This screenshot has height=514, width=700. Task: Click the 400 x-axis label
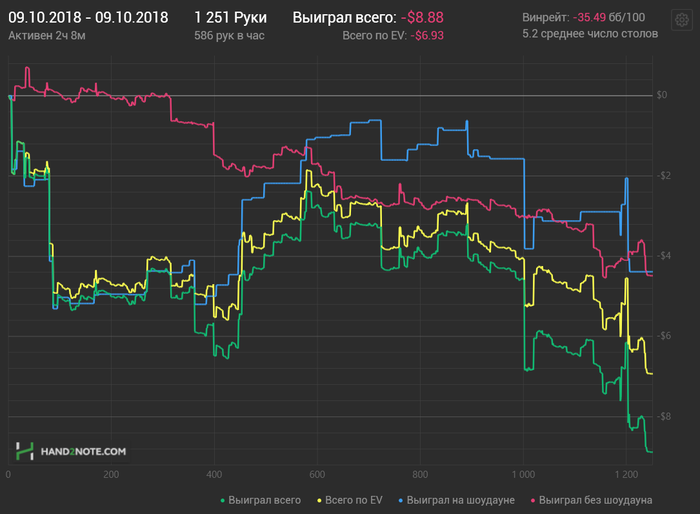(x=214, y=475)
